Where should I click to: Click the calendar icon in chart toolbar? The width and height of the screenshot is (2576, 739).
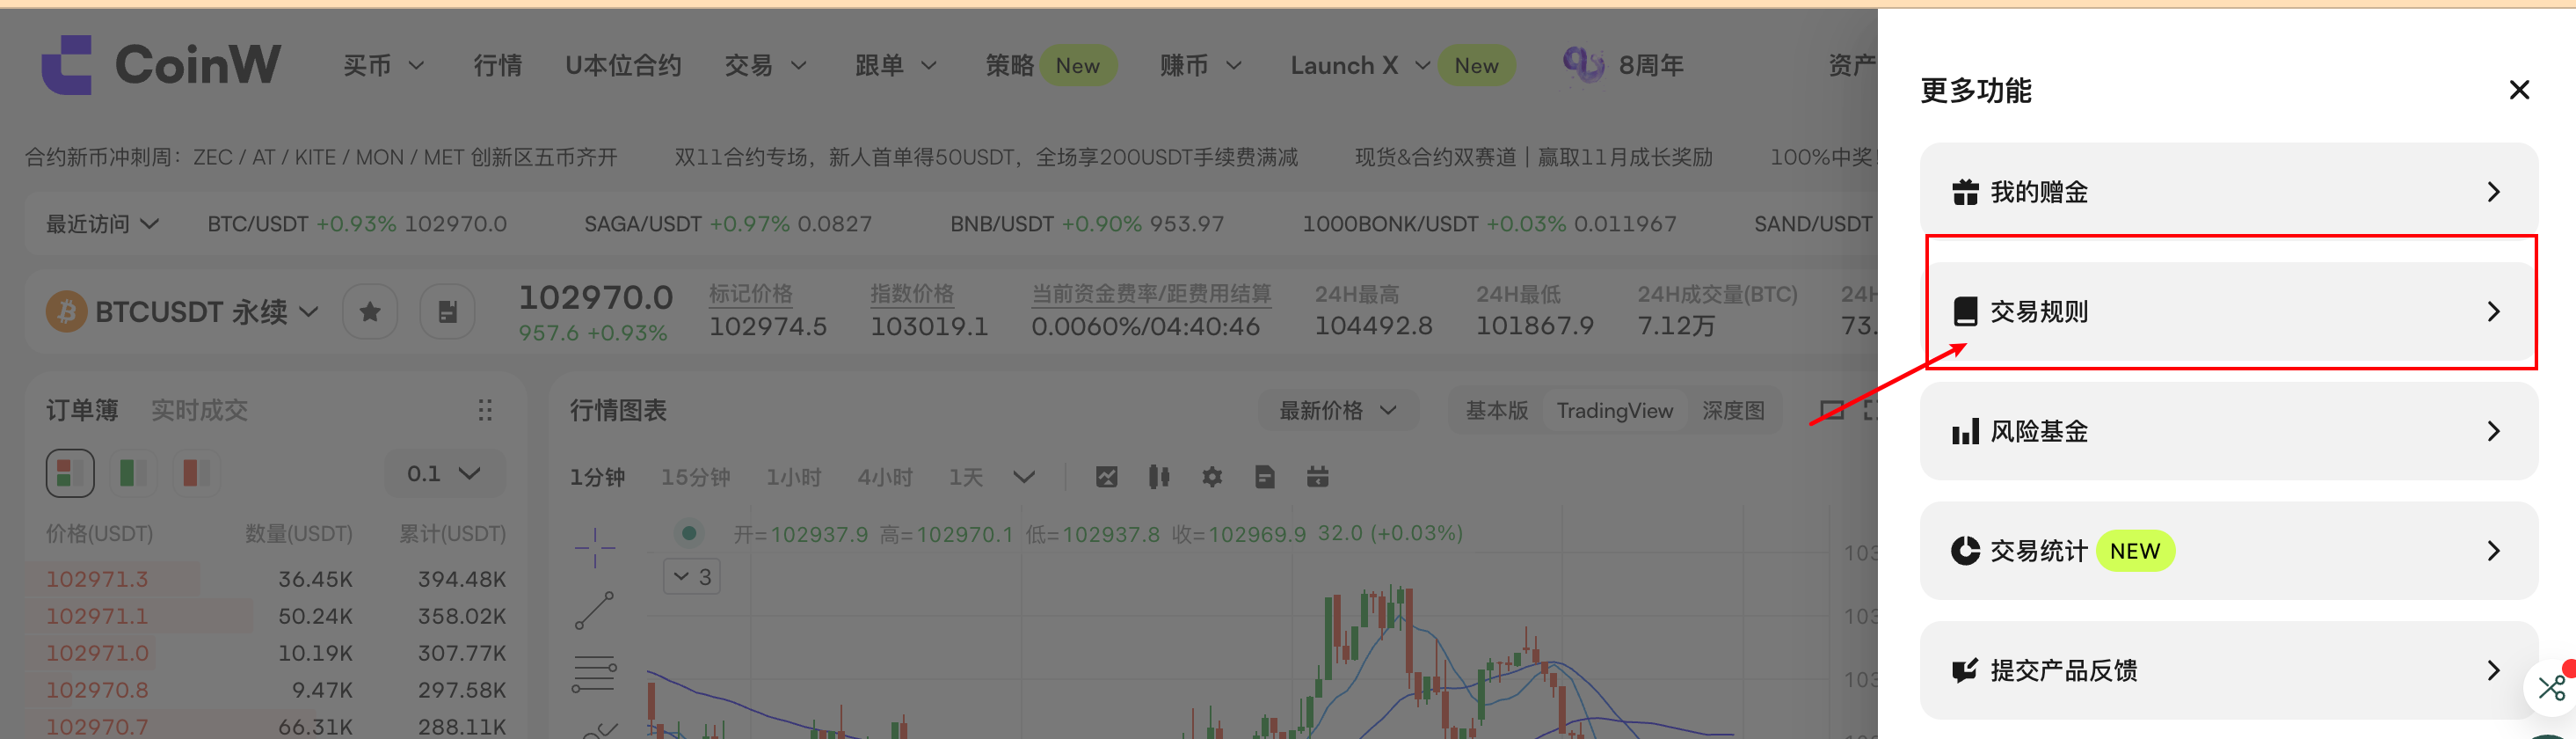pos(1317,477)
